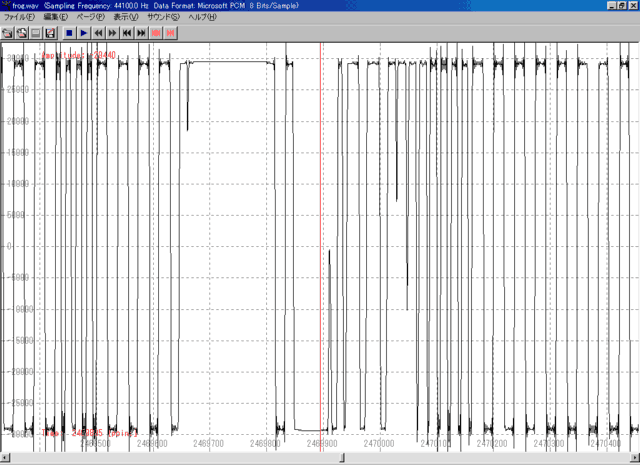This screenshot has height=465, width=640.
Task: Open the ファイル(F) menu
Action: [20, 18]
